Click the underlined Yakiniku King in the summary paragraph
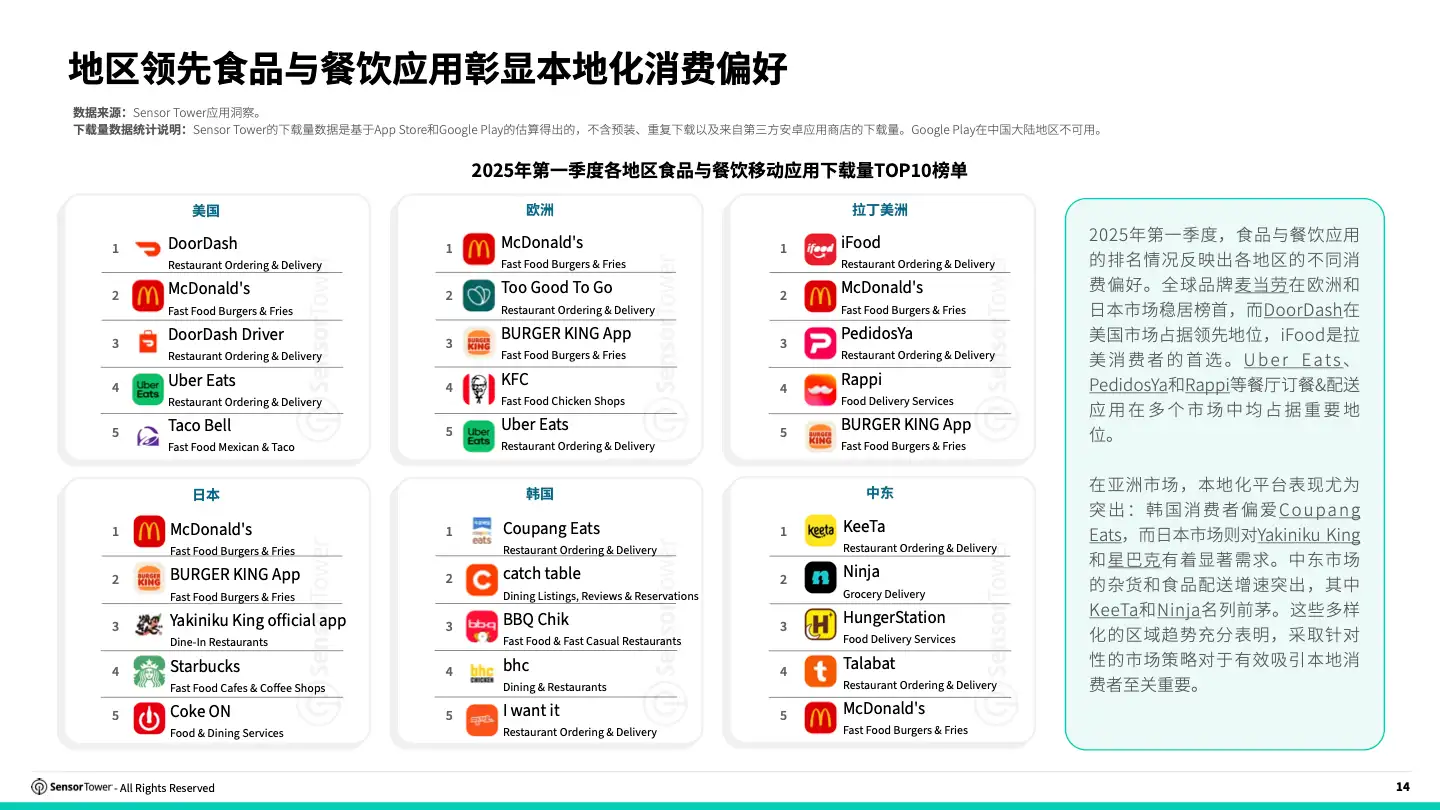Viewport: 1440px width, 810px height. (1309, 535)
